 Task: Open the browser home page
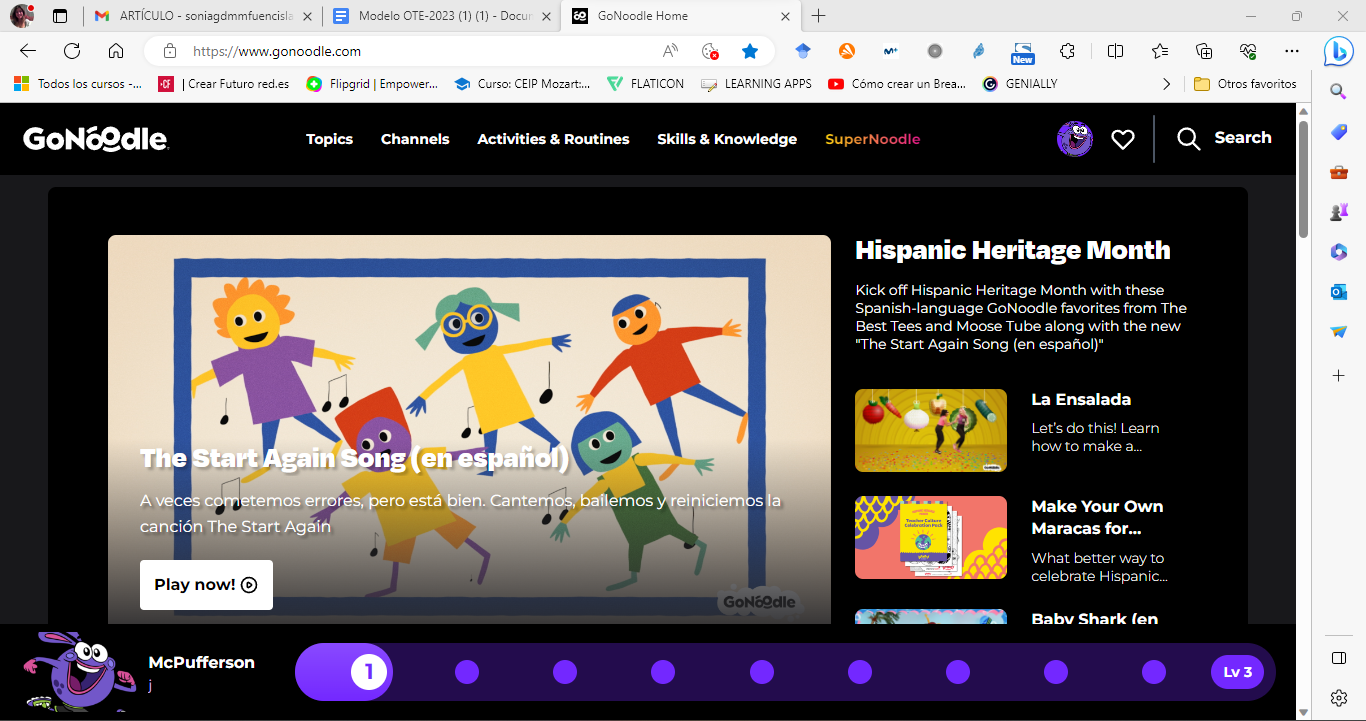click(x=116, y=51)
